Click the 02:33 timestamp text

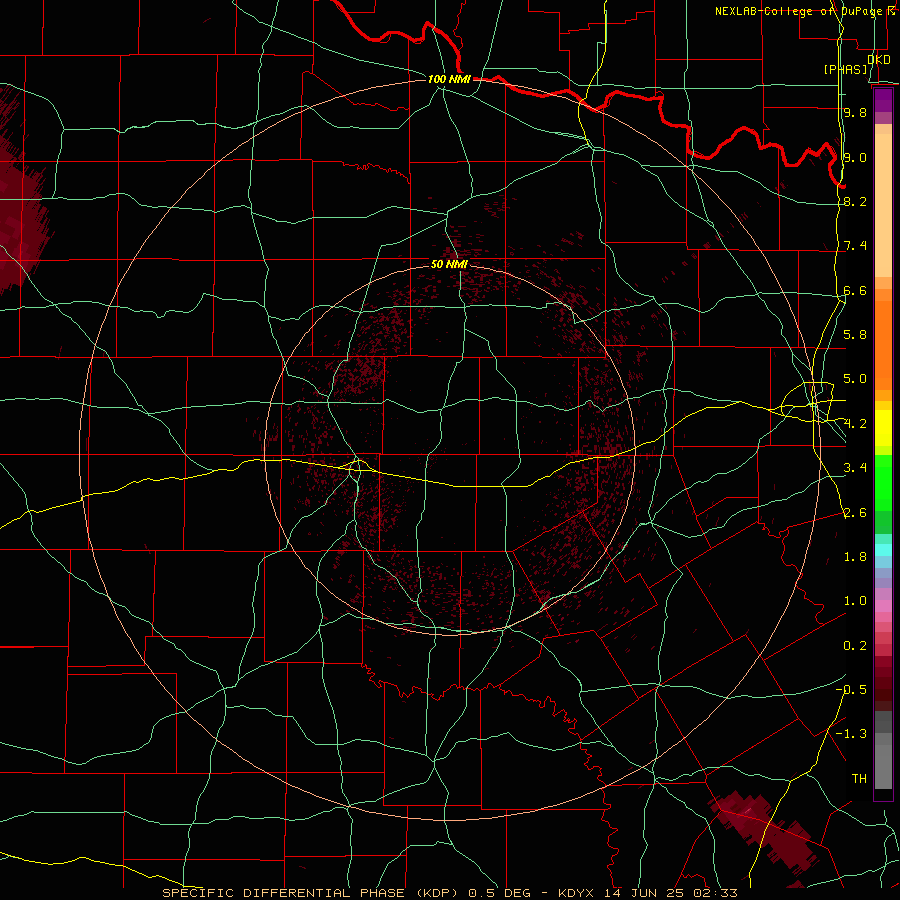pyautogui.click(x=717, y=893)
